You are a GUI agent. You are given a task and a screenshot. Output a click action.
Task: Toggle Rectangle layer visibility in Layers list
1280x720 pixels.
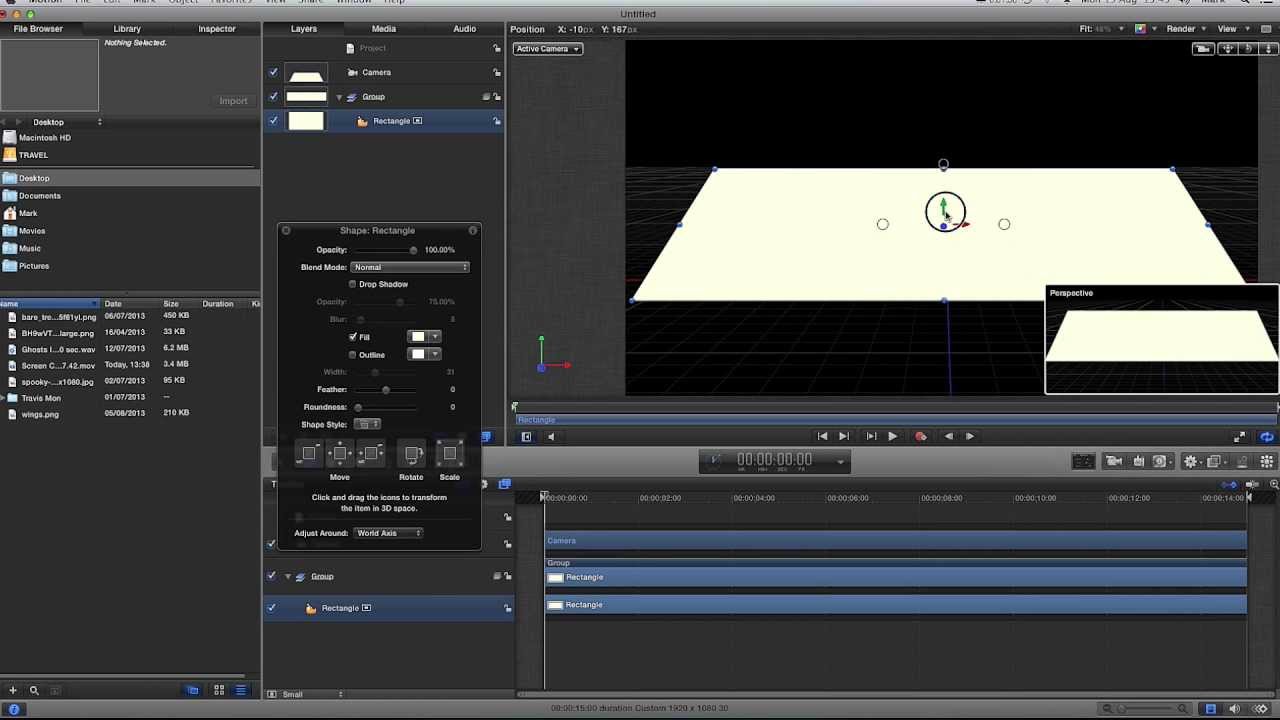[273, 121]
